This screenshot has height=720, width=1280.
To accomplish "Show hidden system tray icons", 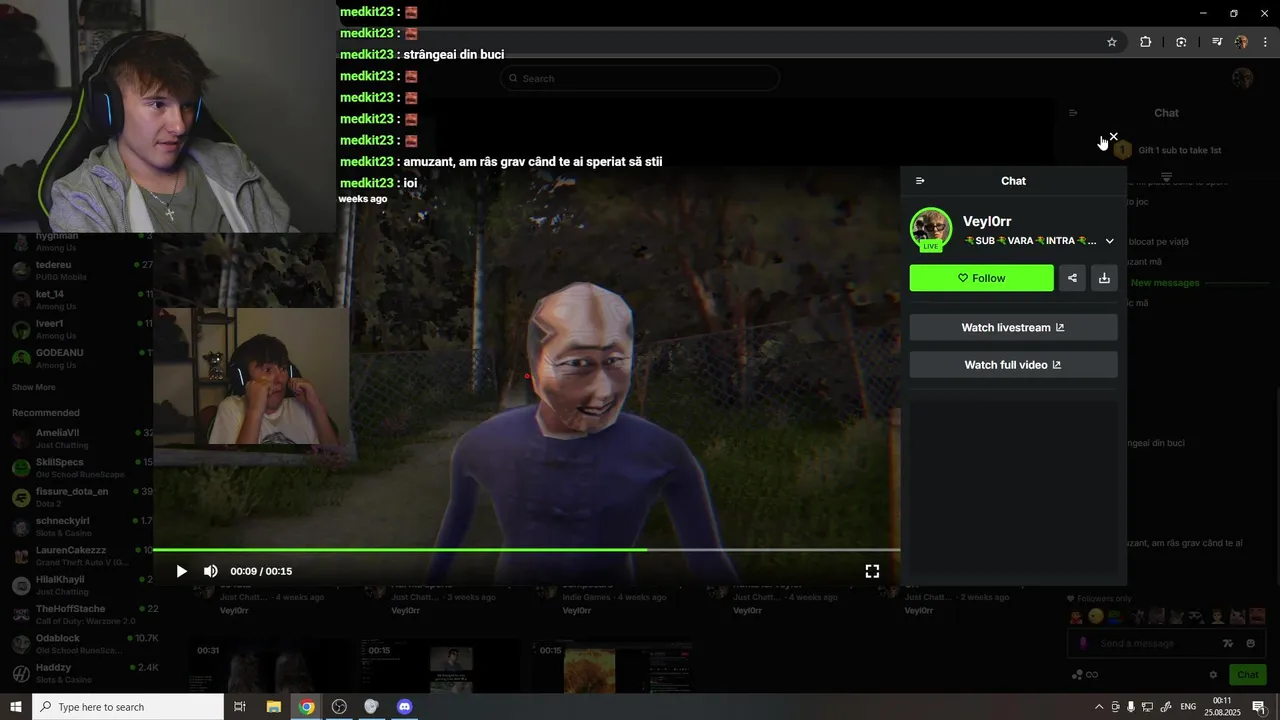I will 1099,707.
